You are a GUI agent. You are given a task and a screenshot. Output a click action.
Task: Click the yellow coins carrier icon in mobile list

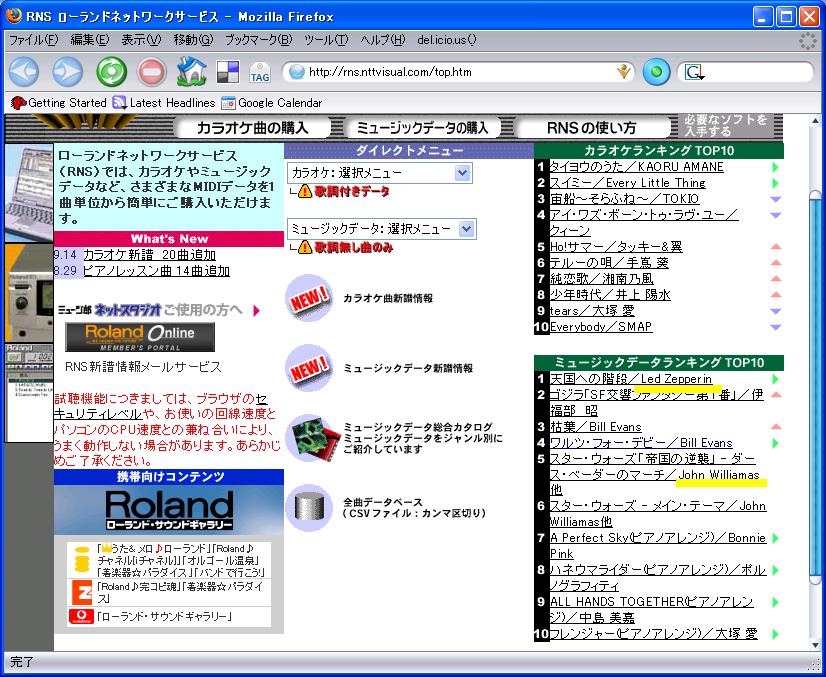82,559
